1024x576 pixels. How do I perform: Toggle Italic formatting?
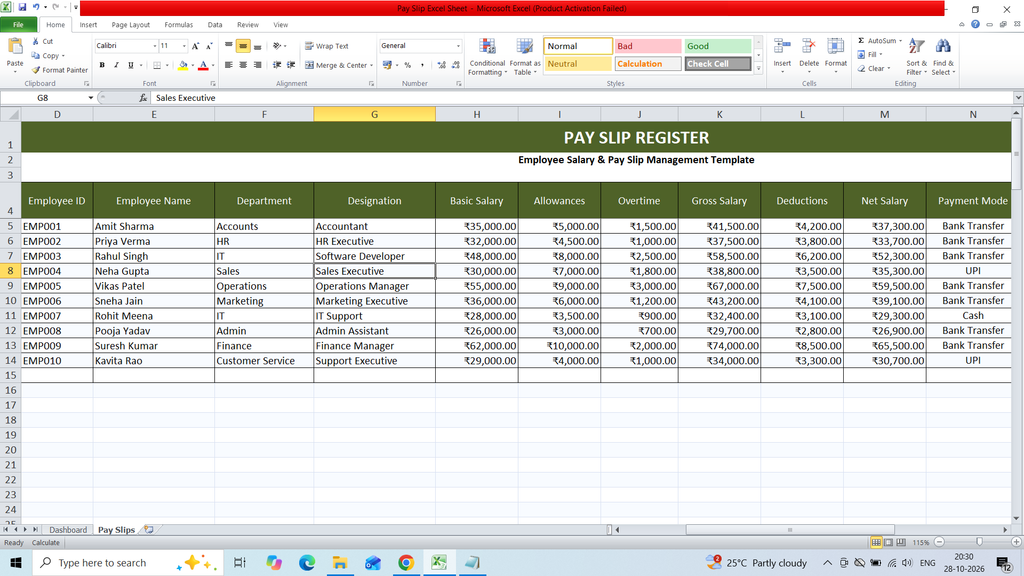pos(116,65)
